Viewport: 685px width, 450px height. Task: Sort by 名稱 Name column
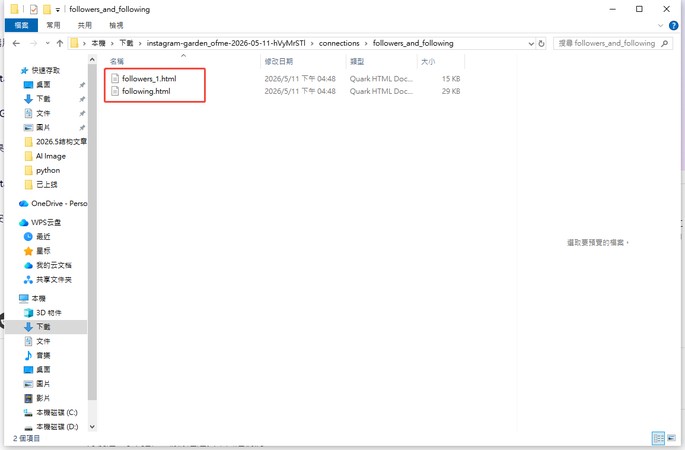[x=117, y=62]
